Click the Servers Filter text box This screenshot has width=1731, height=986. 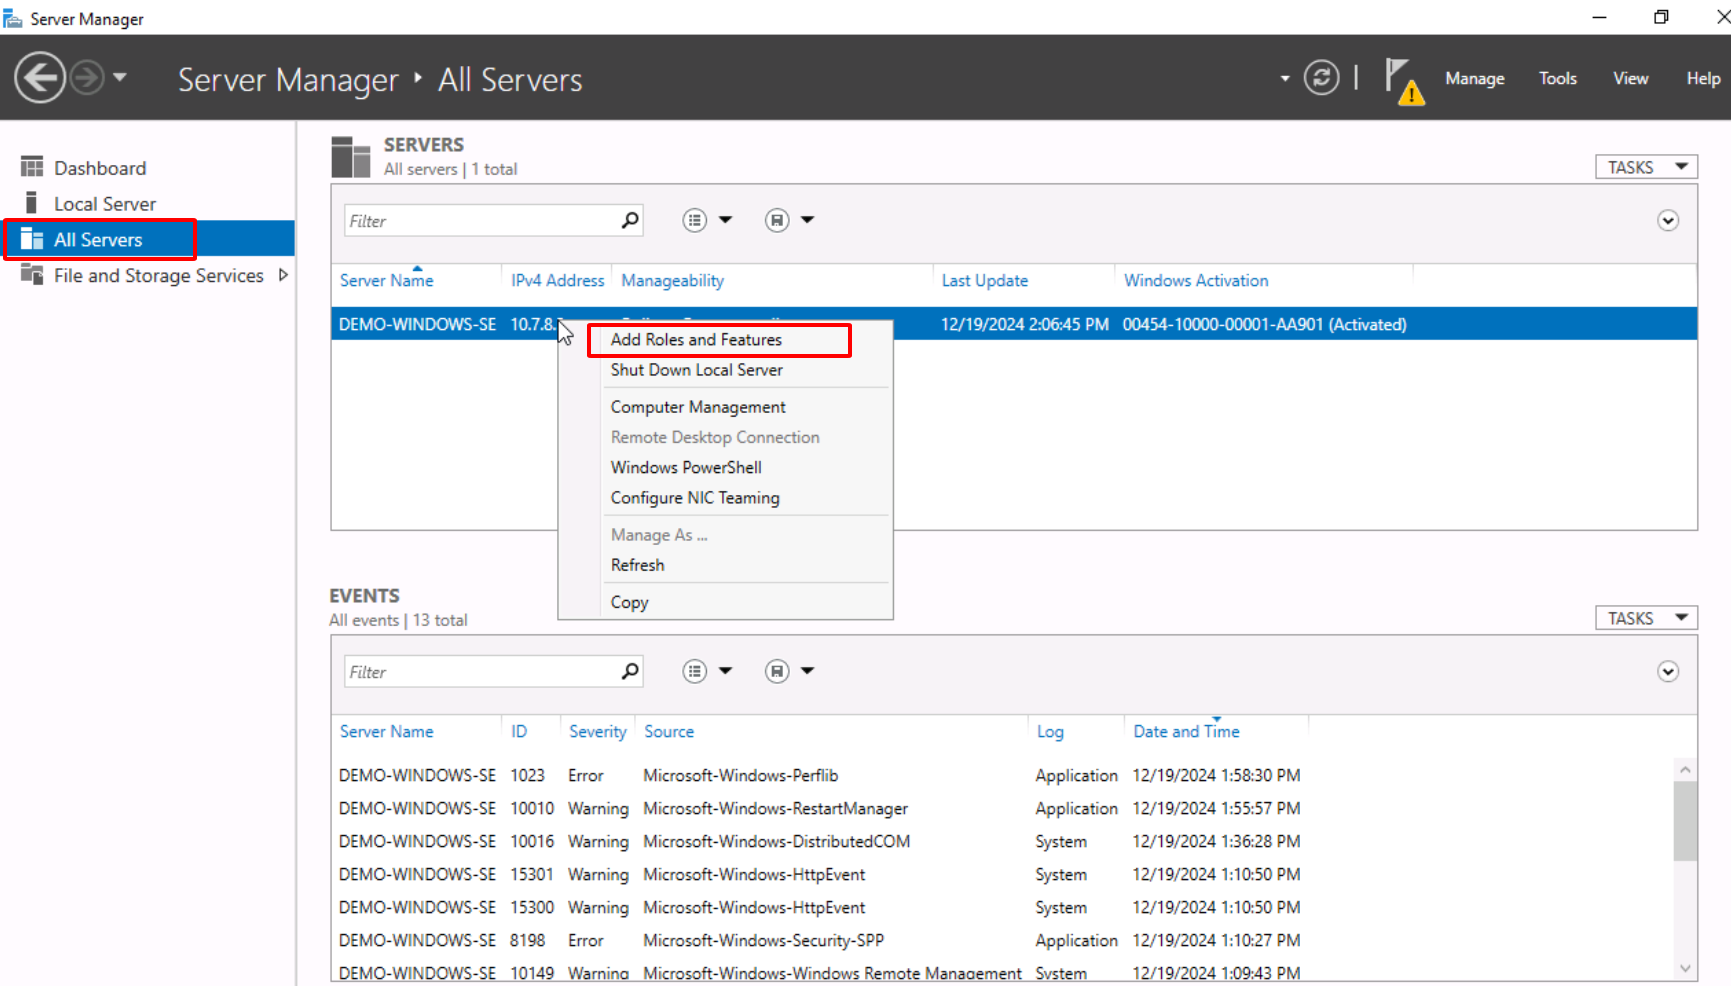pyautogui.click(x=480, y=221)
